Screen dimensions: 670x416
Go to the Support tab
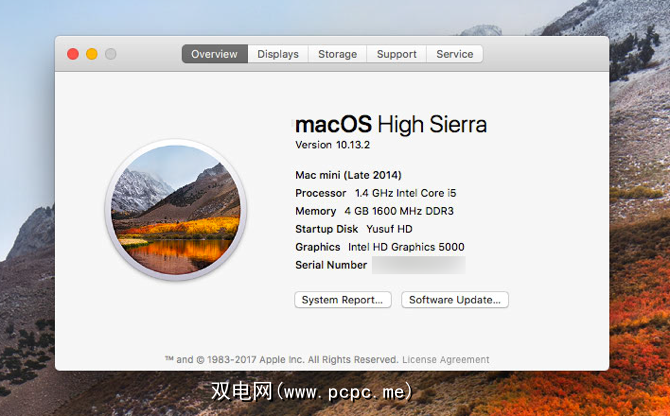click(x=397, y=54)
